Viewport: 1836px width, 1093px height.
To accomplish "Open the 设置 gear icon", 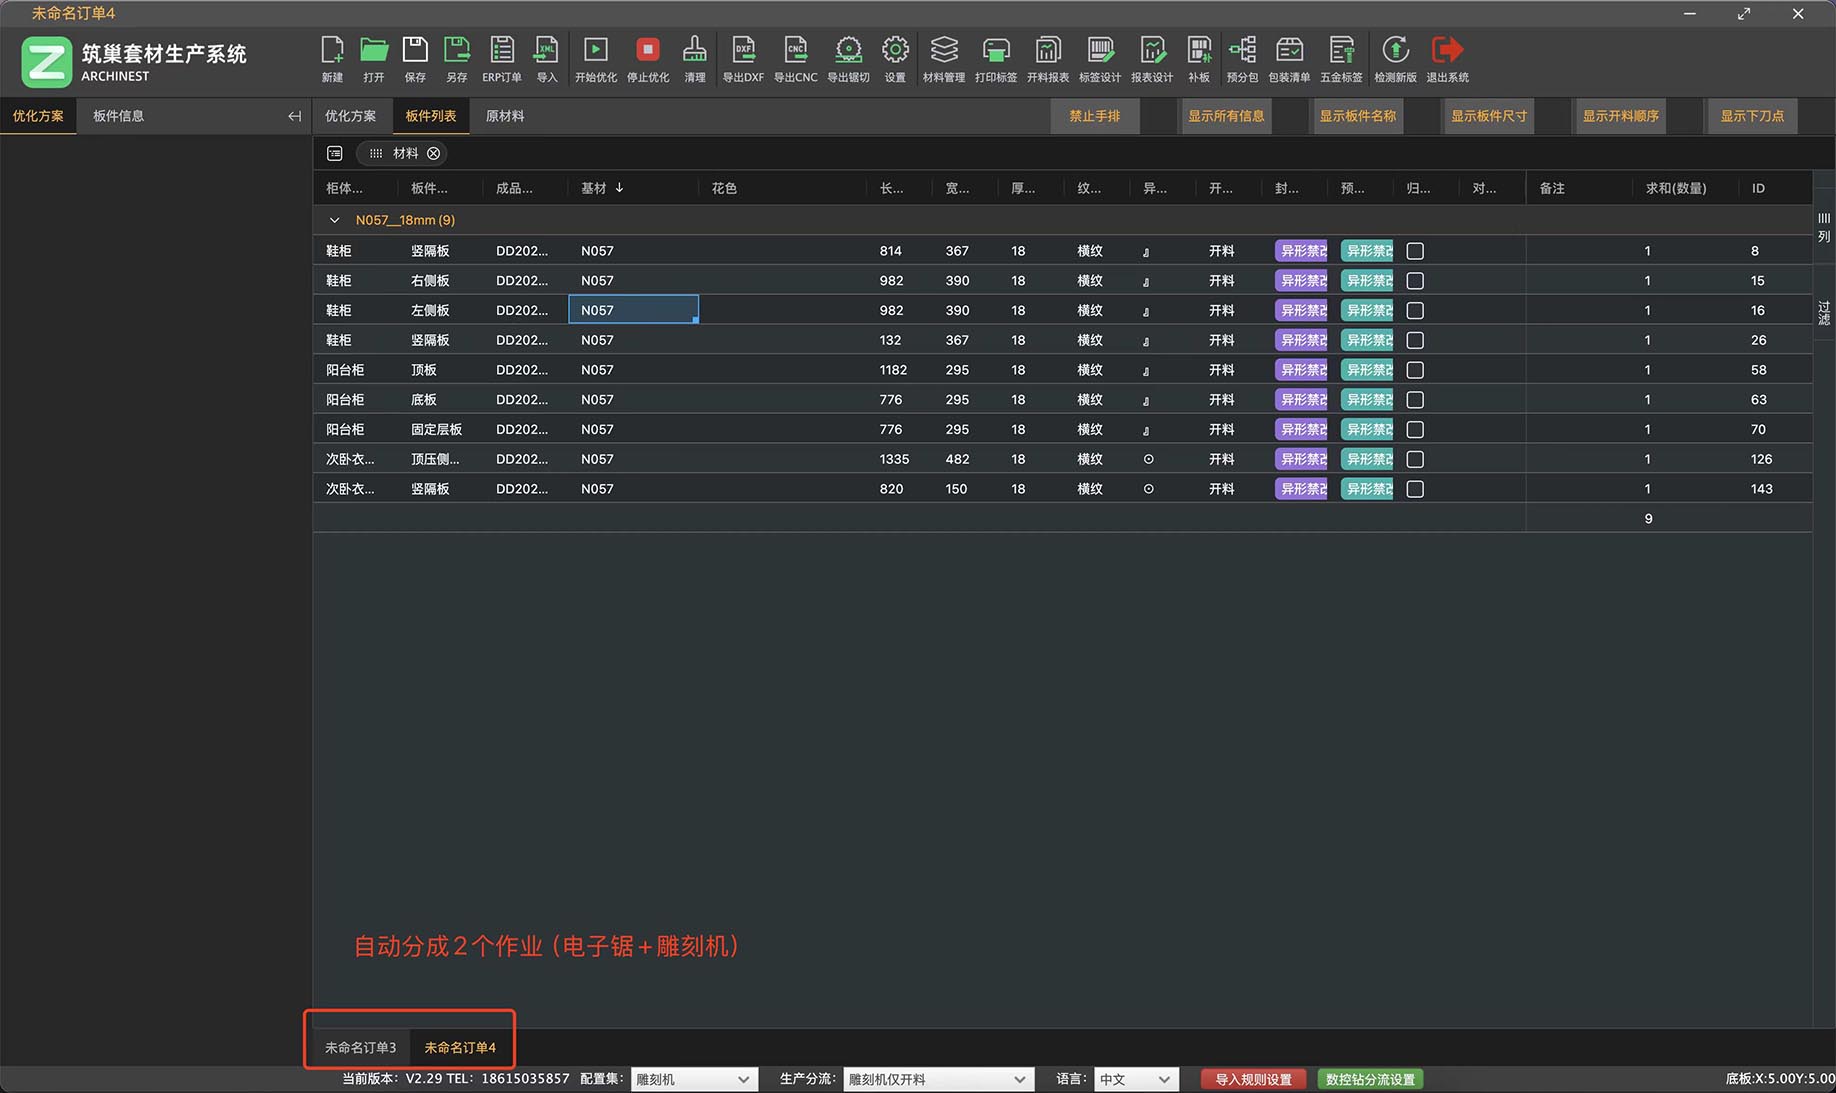I will point(895,51).
